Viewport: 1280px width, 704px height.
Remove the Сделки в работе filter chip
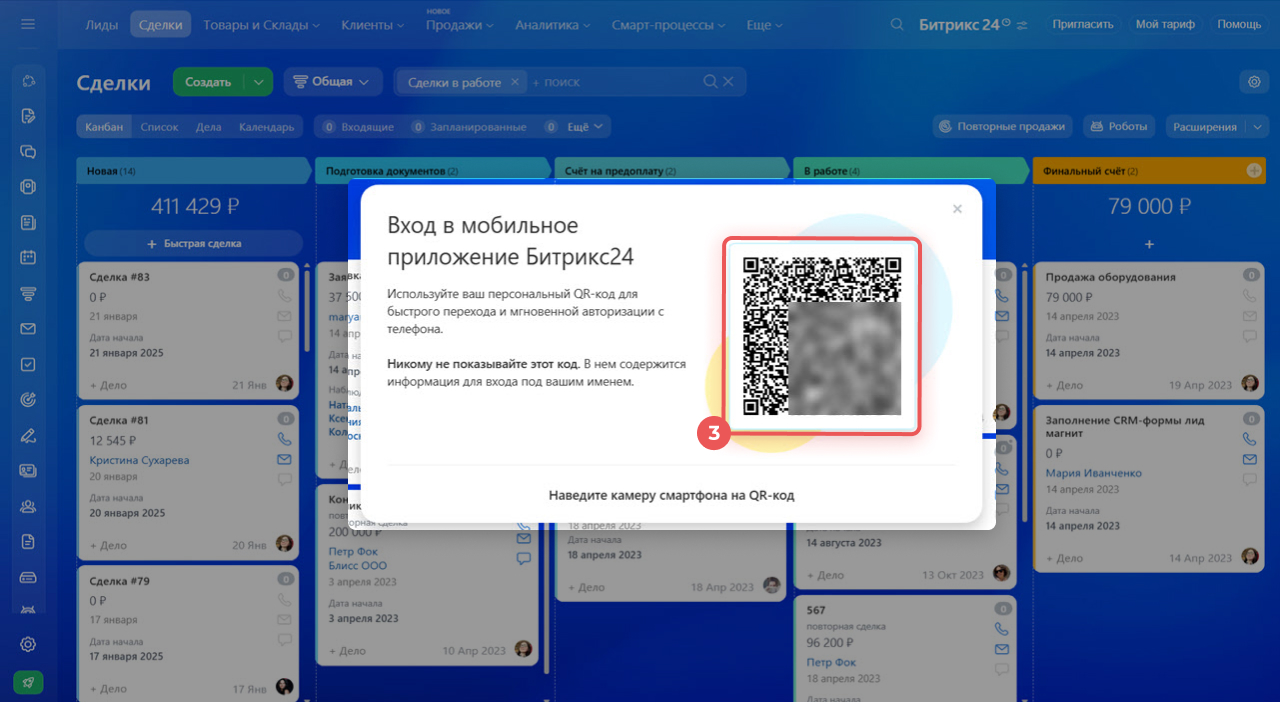click(514, 82)
